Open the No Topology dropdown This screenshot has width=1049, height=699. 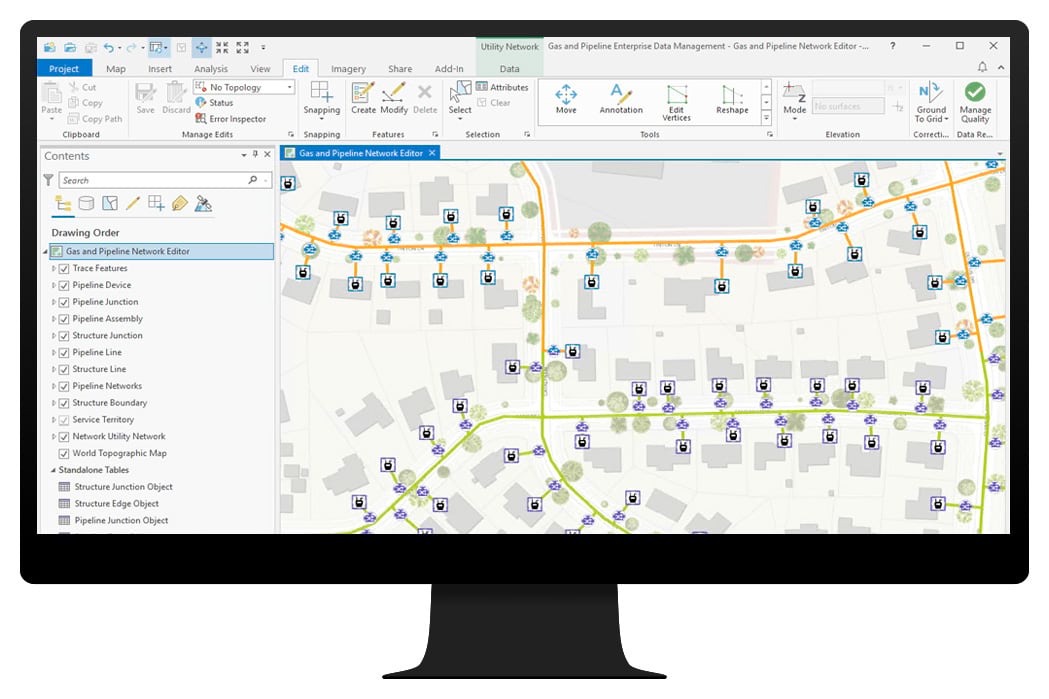(x=244, y=87)
